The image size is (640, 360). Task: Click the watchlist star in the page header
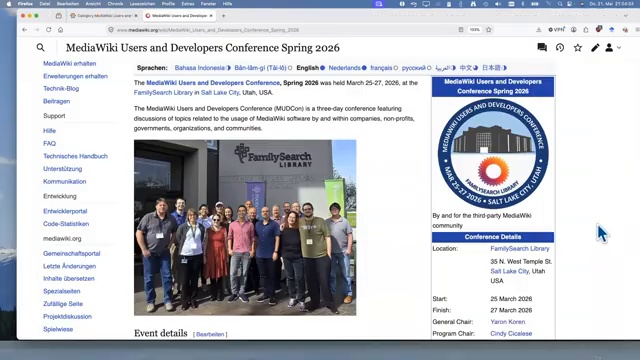click(578, 48)
